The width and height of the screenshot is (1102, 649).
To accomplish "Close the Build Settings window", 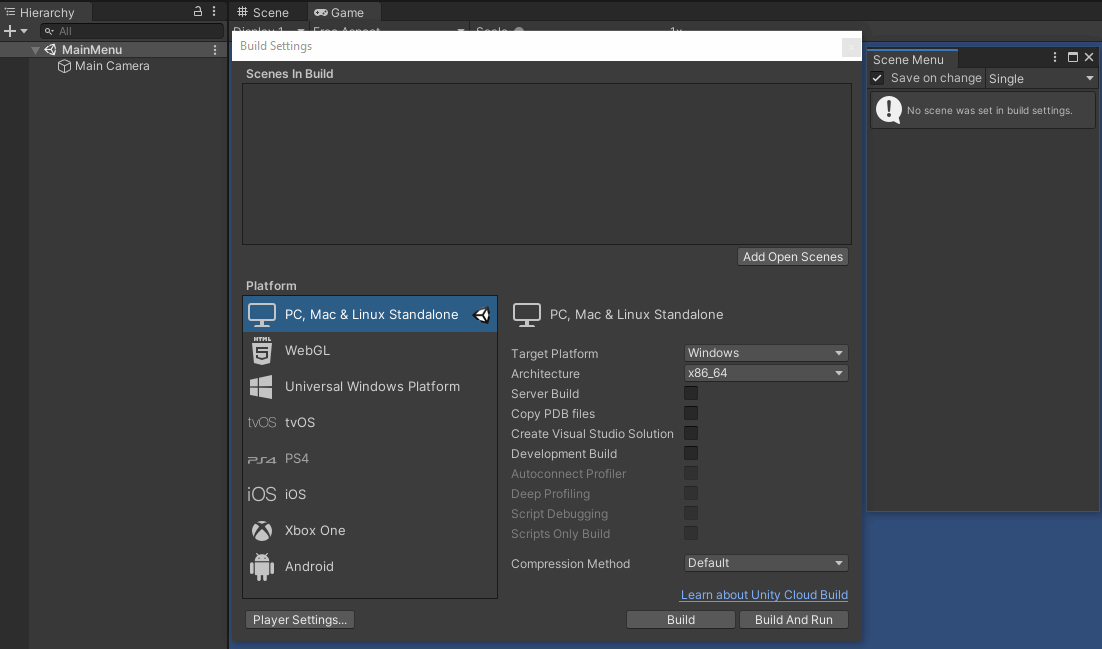I will (x=851, y=47).
